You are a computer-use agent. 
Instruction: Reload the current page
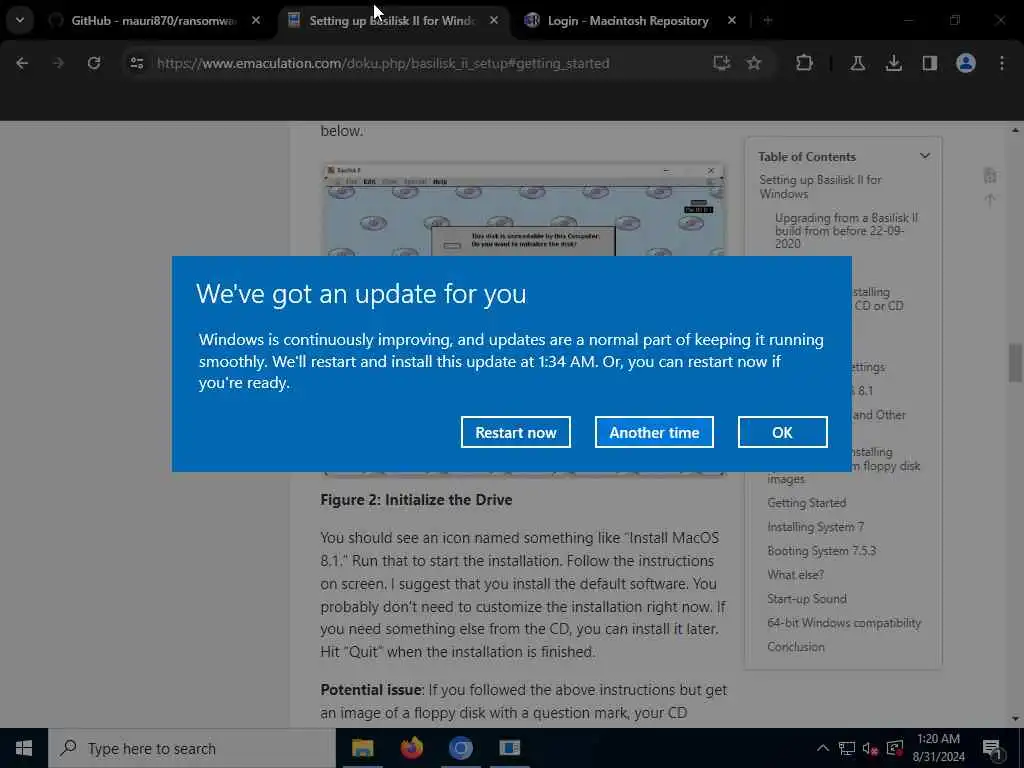tap(94, 63)
